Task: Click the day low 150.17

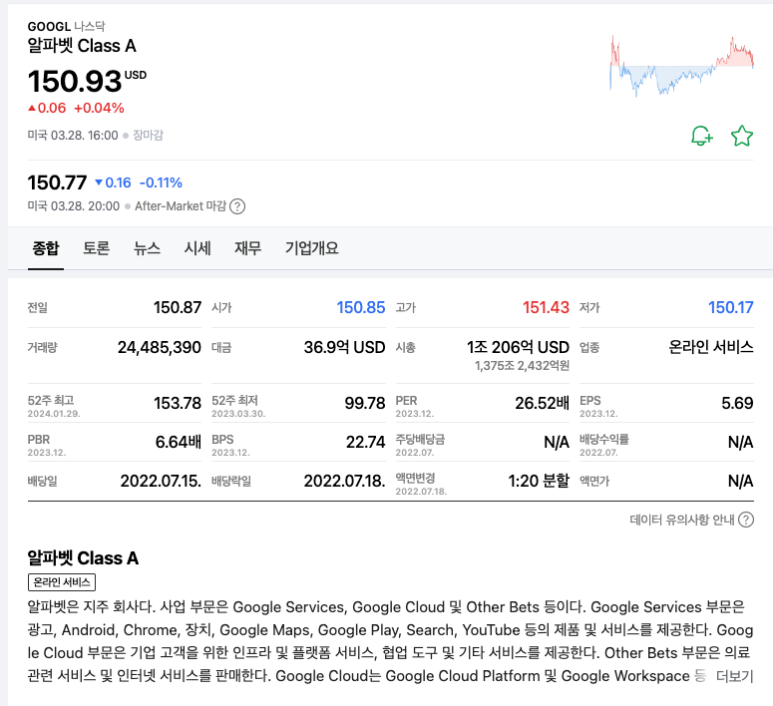Action: 731,308
